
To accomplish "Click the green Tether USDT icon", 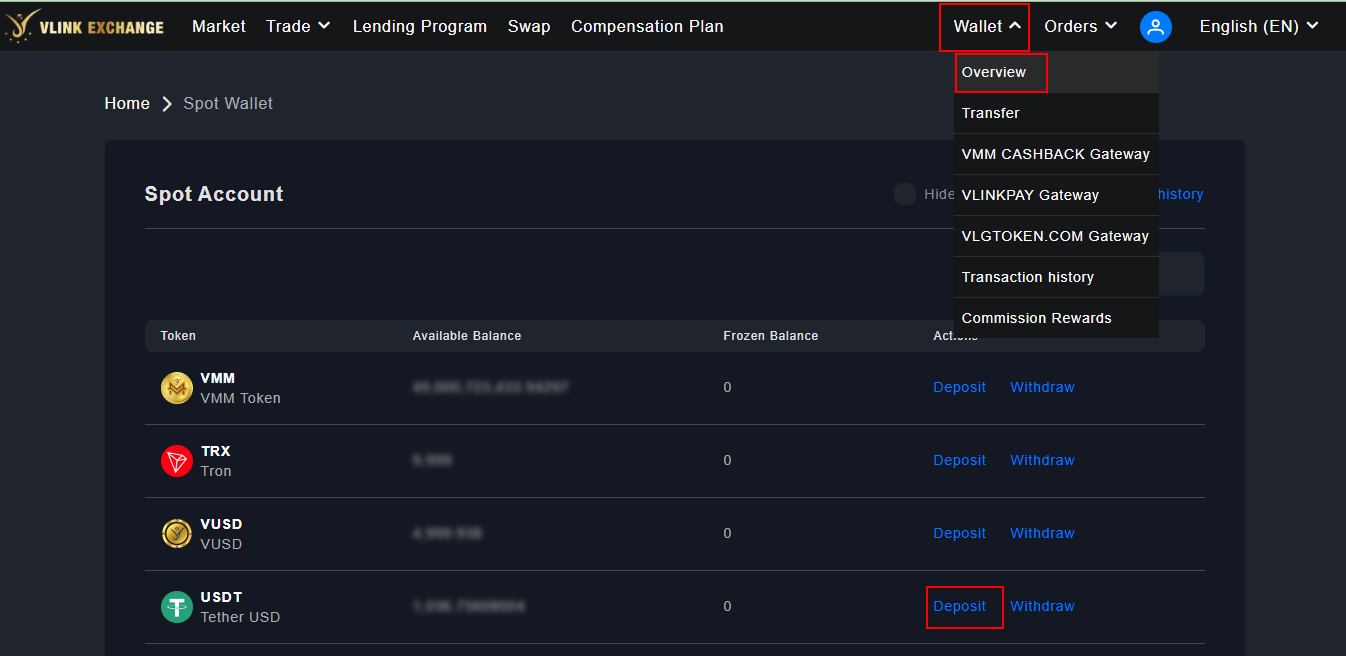I will (x=177, y=607).
